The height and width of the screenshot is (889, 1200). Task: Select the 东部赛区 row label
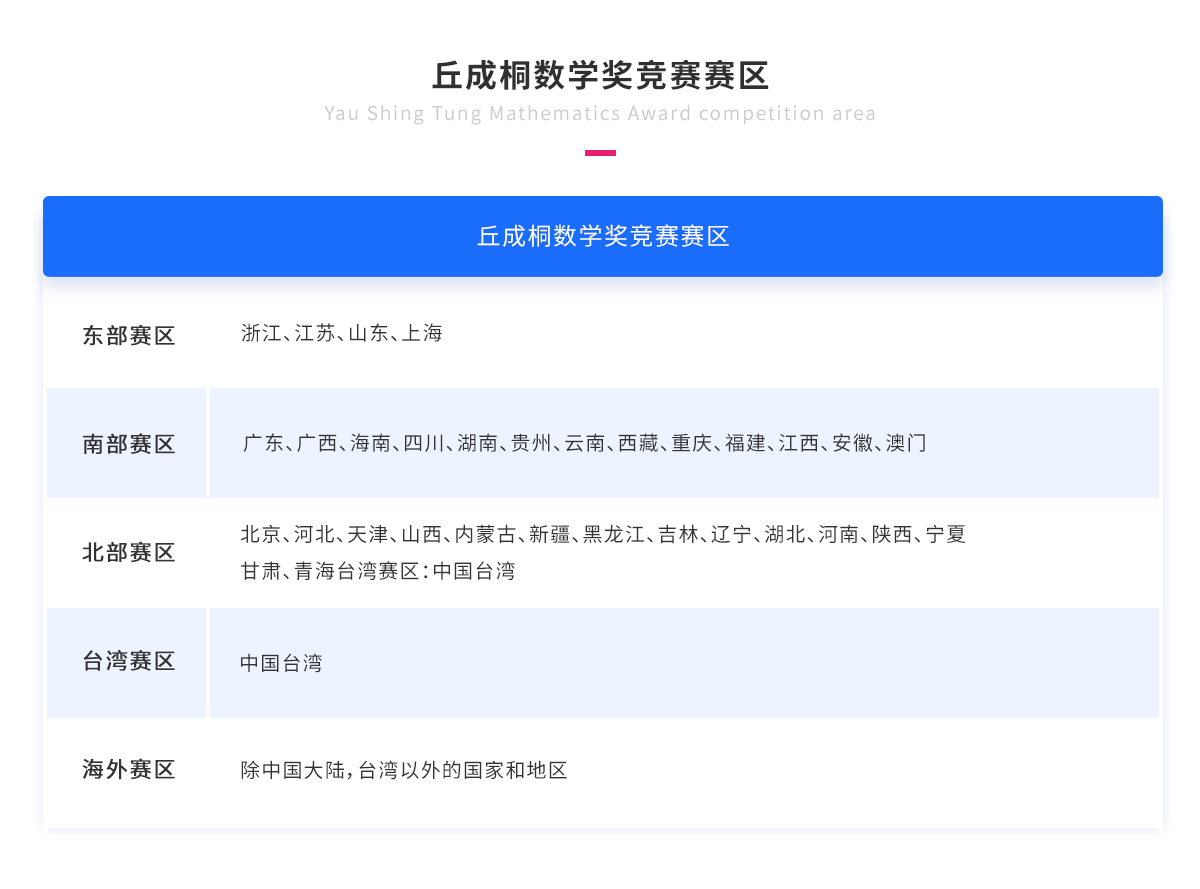coord(129,336)
